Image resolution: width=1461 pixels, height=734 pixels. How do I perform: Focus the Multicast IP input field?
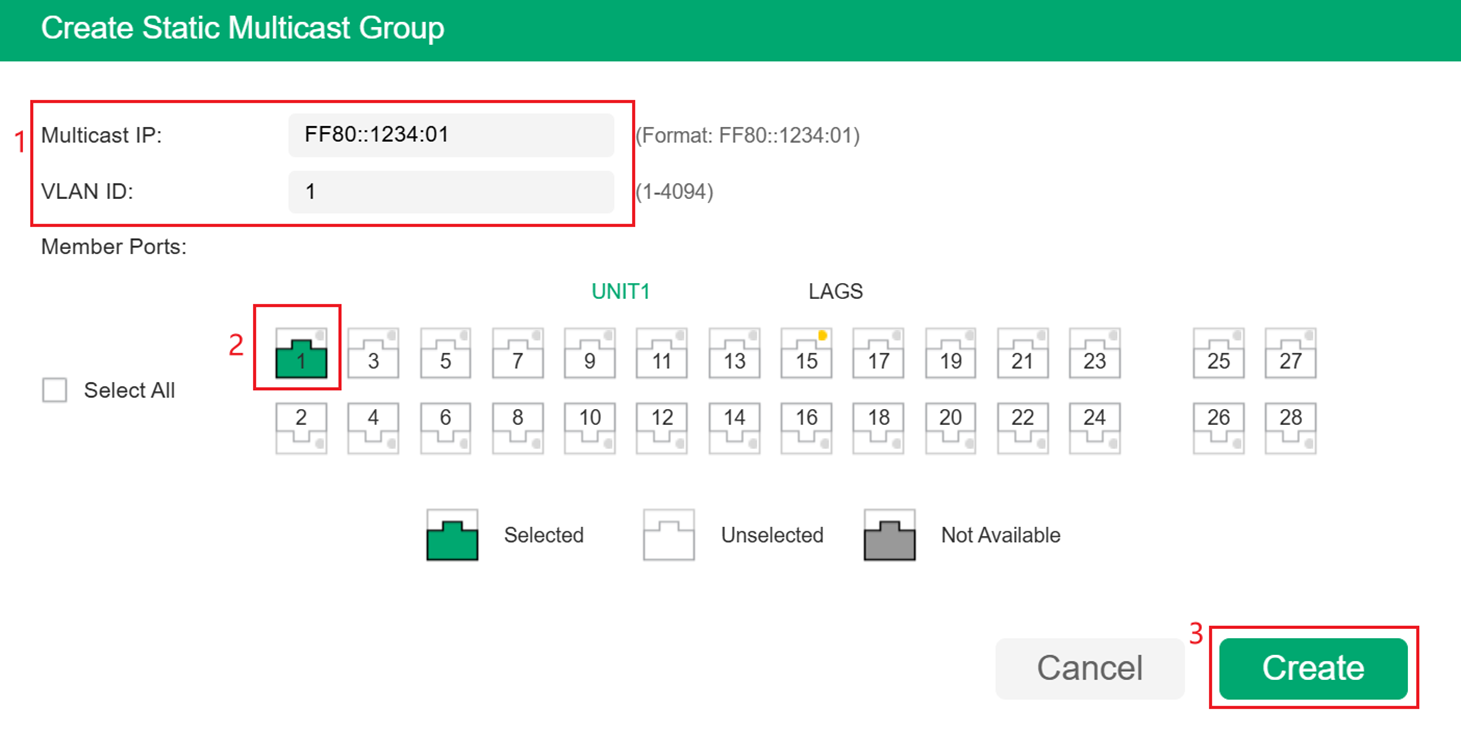click(451, 135)
